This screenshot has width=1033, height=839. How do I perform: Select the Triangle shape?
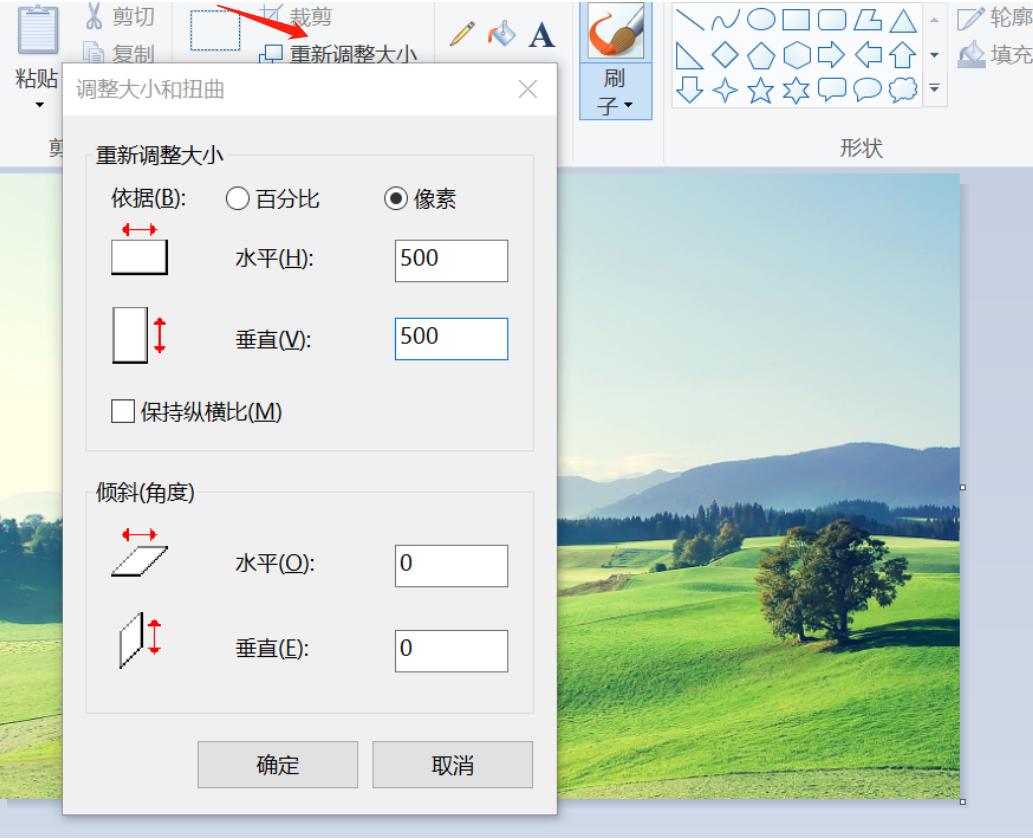click(903, 19)
